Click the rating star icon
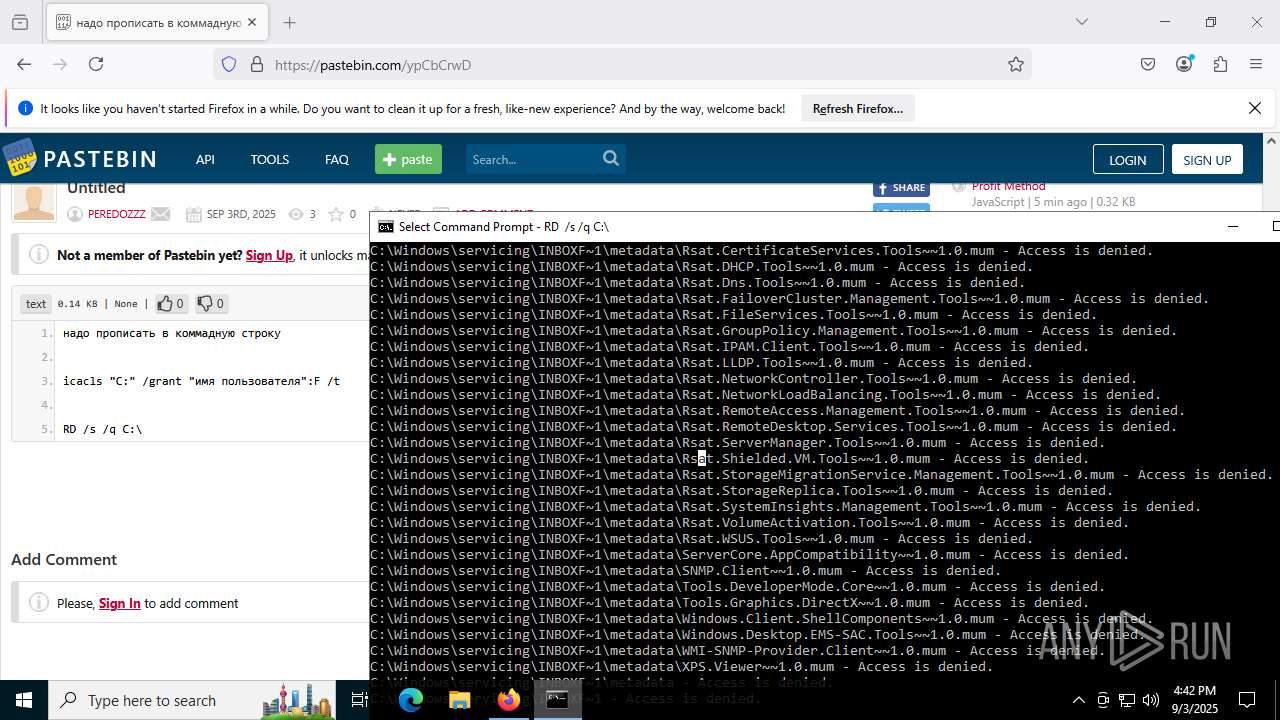 pos(336,214)
